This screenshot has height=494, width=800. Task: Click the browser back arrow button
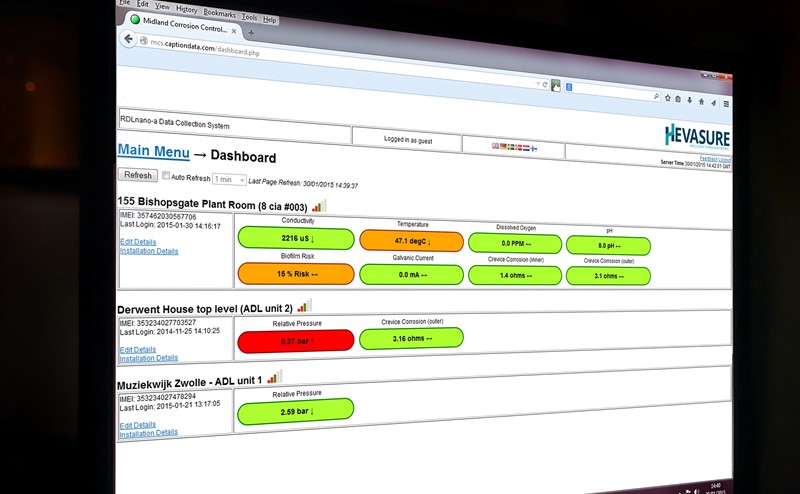point(128,39)
